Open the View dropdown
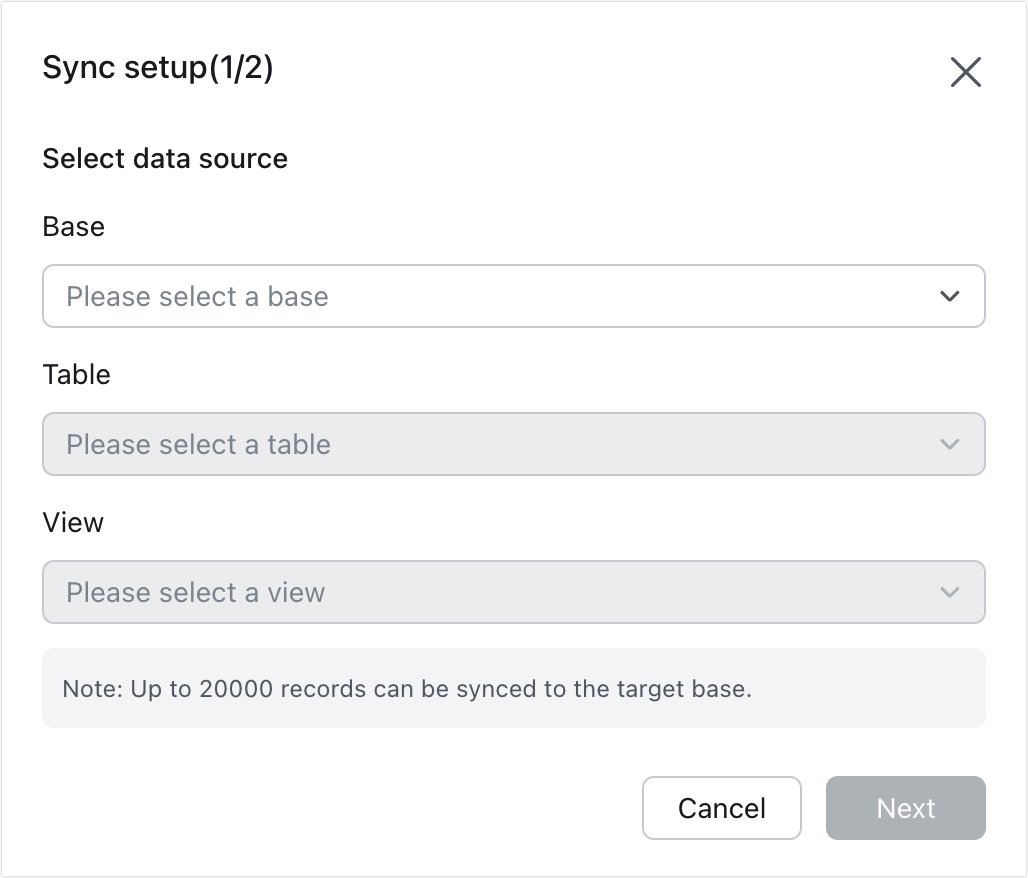Image resolution: width=1028 pixels, height=878 pixels. pyautogui.click(x=513, y=592)
